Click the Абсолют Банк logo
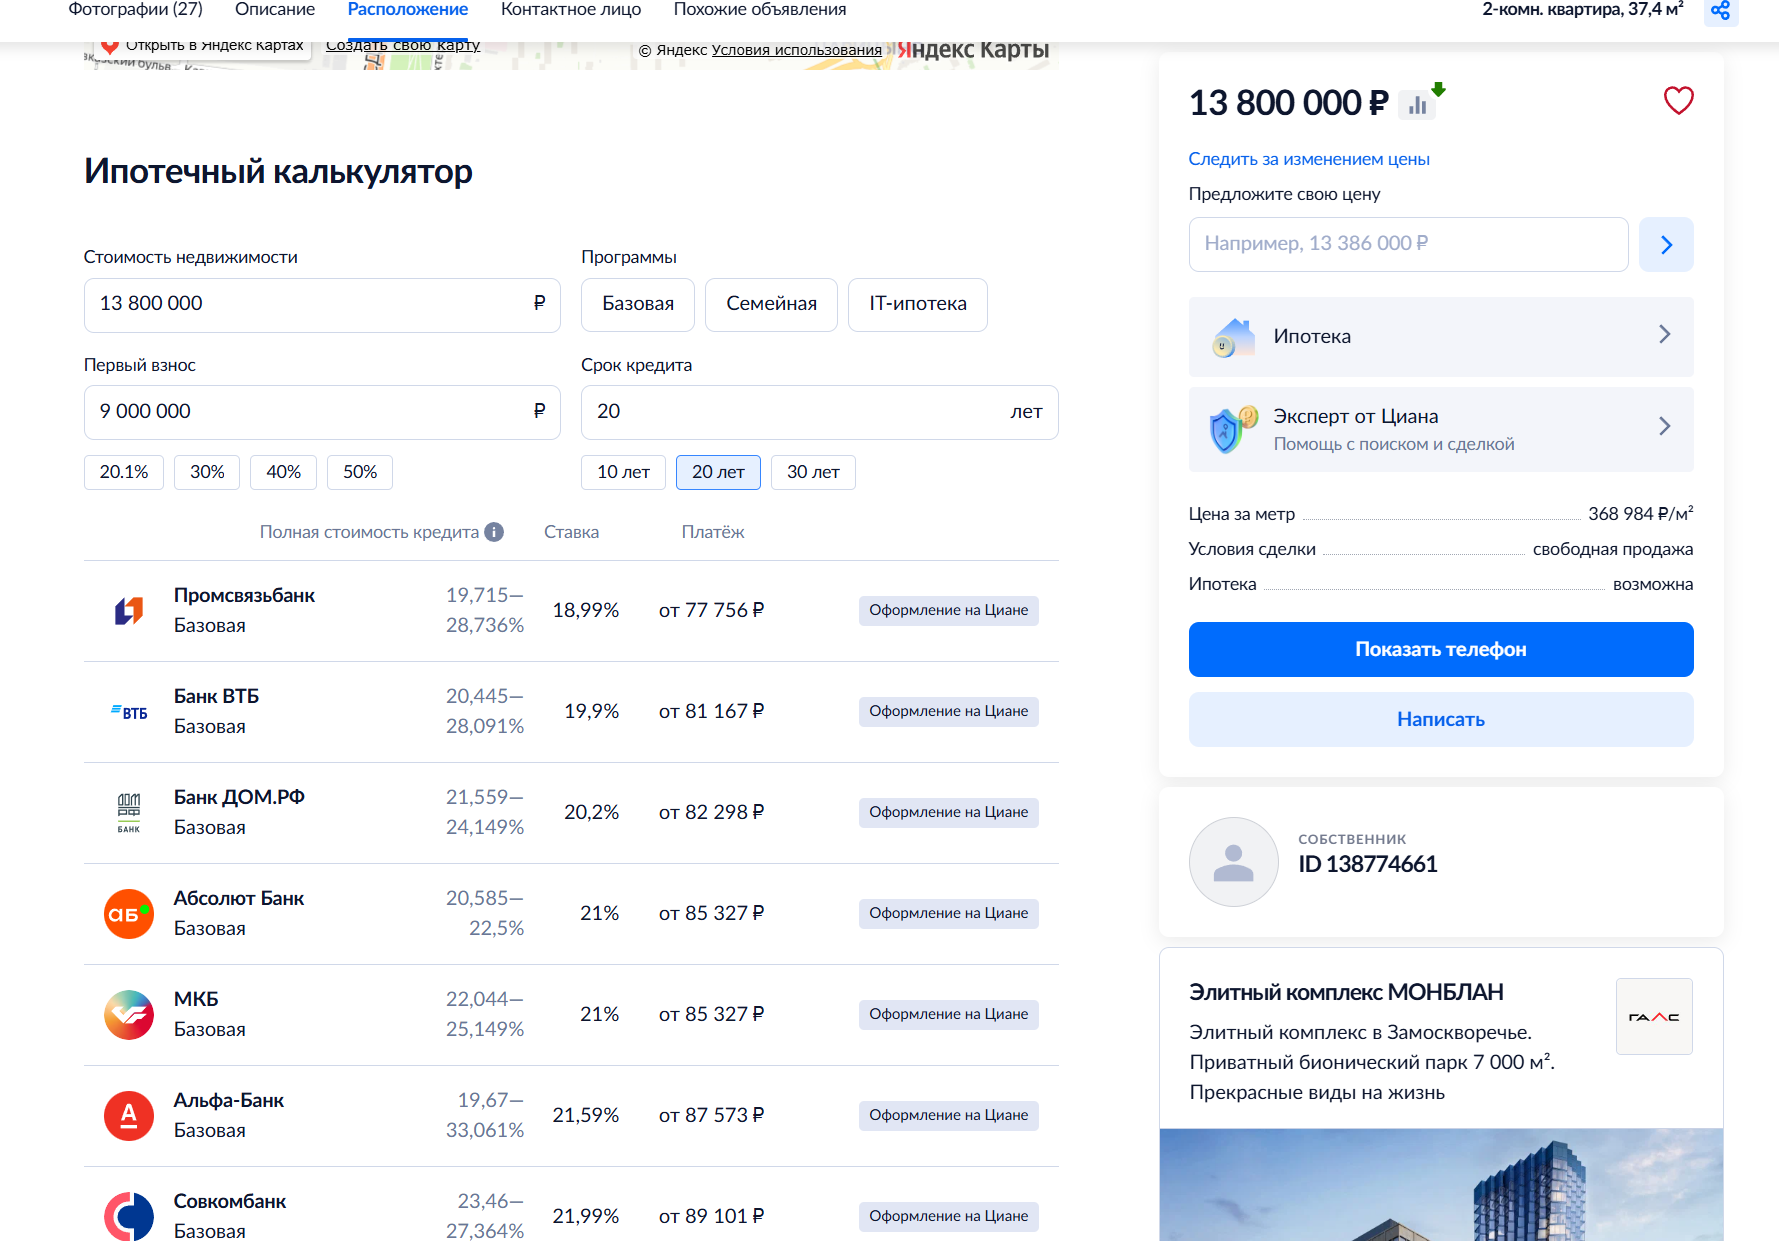 point(129,913)
